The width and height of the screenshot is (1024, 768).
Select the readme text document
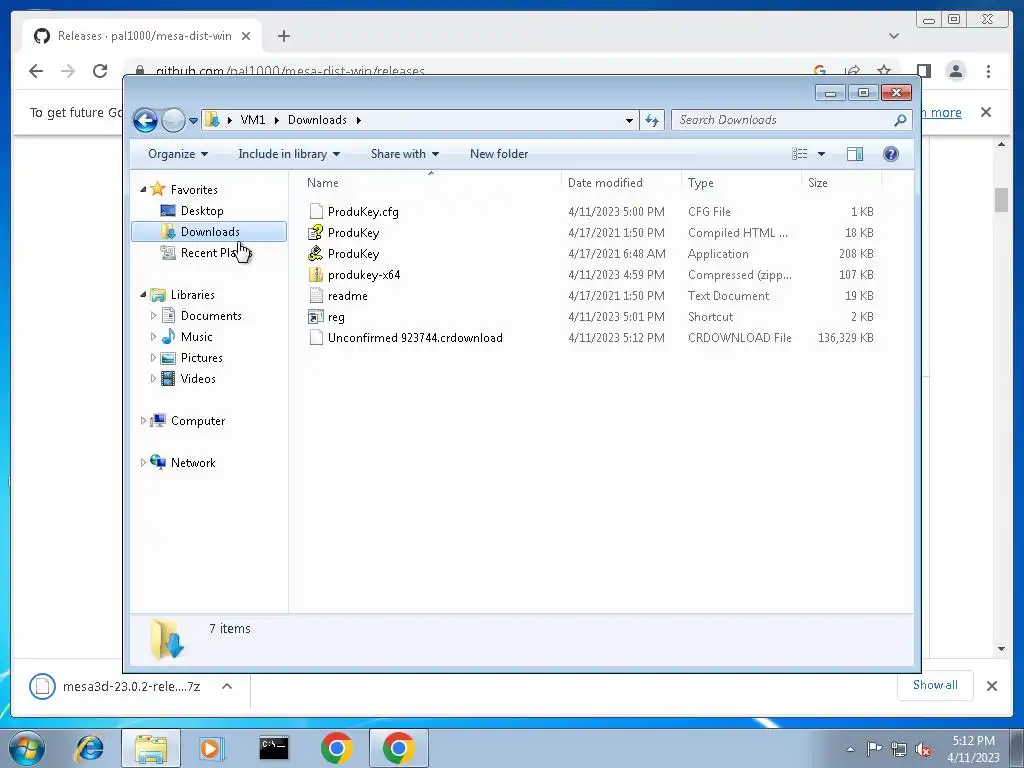347,296
